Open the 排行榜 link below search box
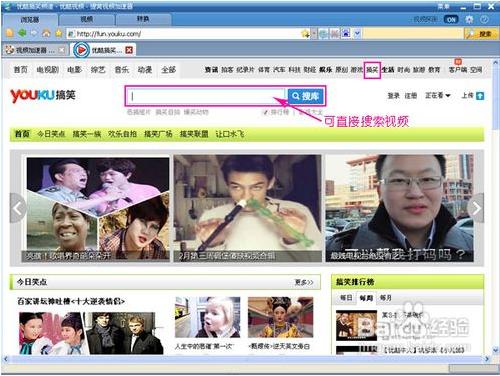The height and width of the screenshot is (376, 500). [x=279, y=112]
